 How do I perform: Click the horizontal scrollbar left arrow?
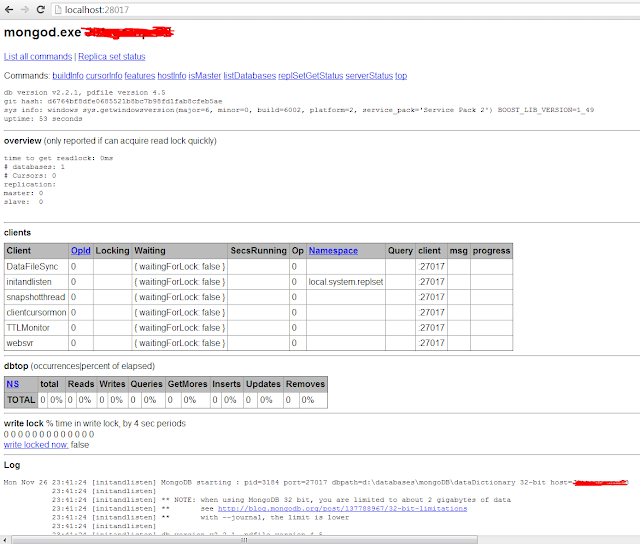click(4, 540)
